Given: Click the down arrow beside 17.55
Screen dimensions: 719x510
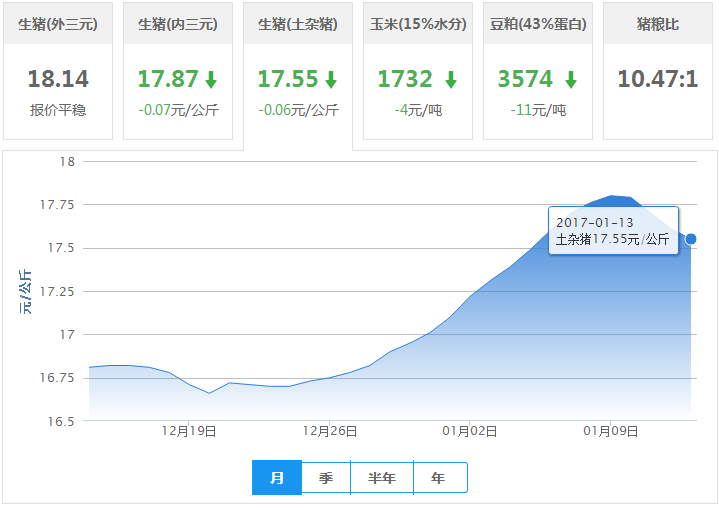Looking at the screenshot, I should point(331,79).
